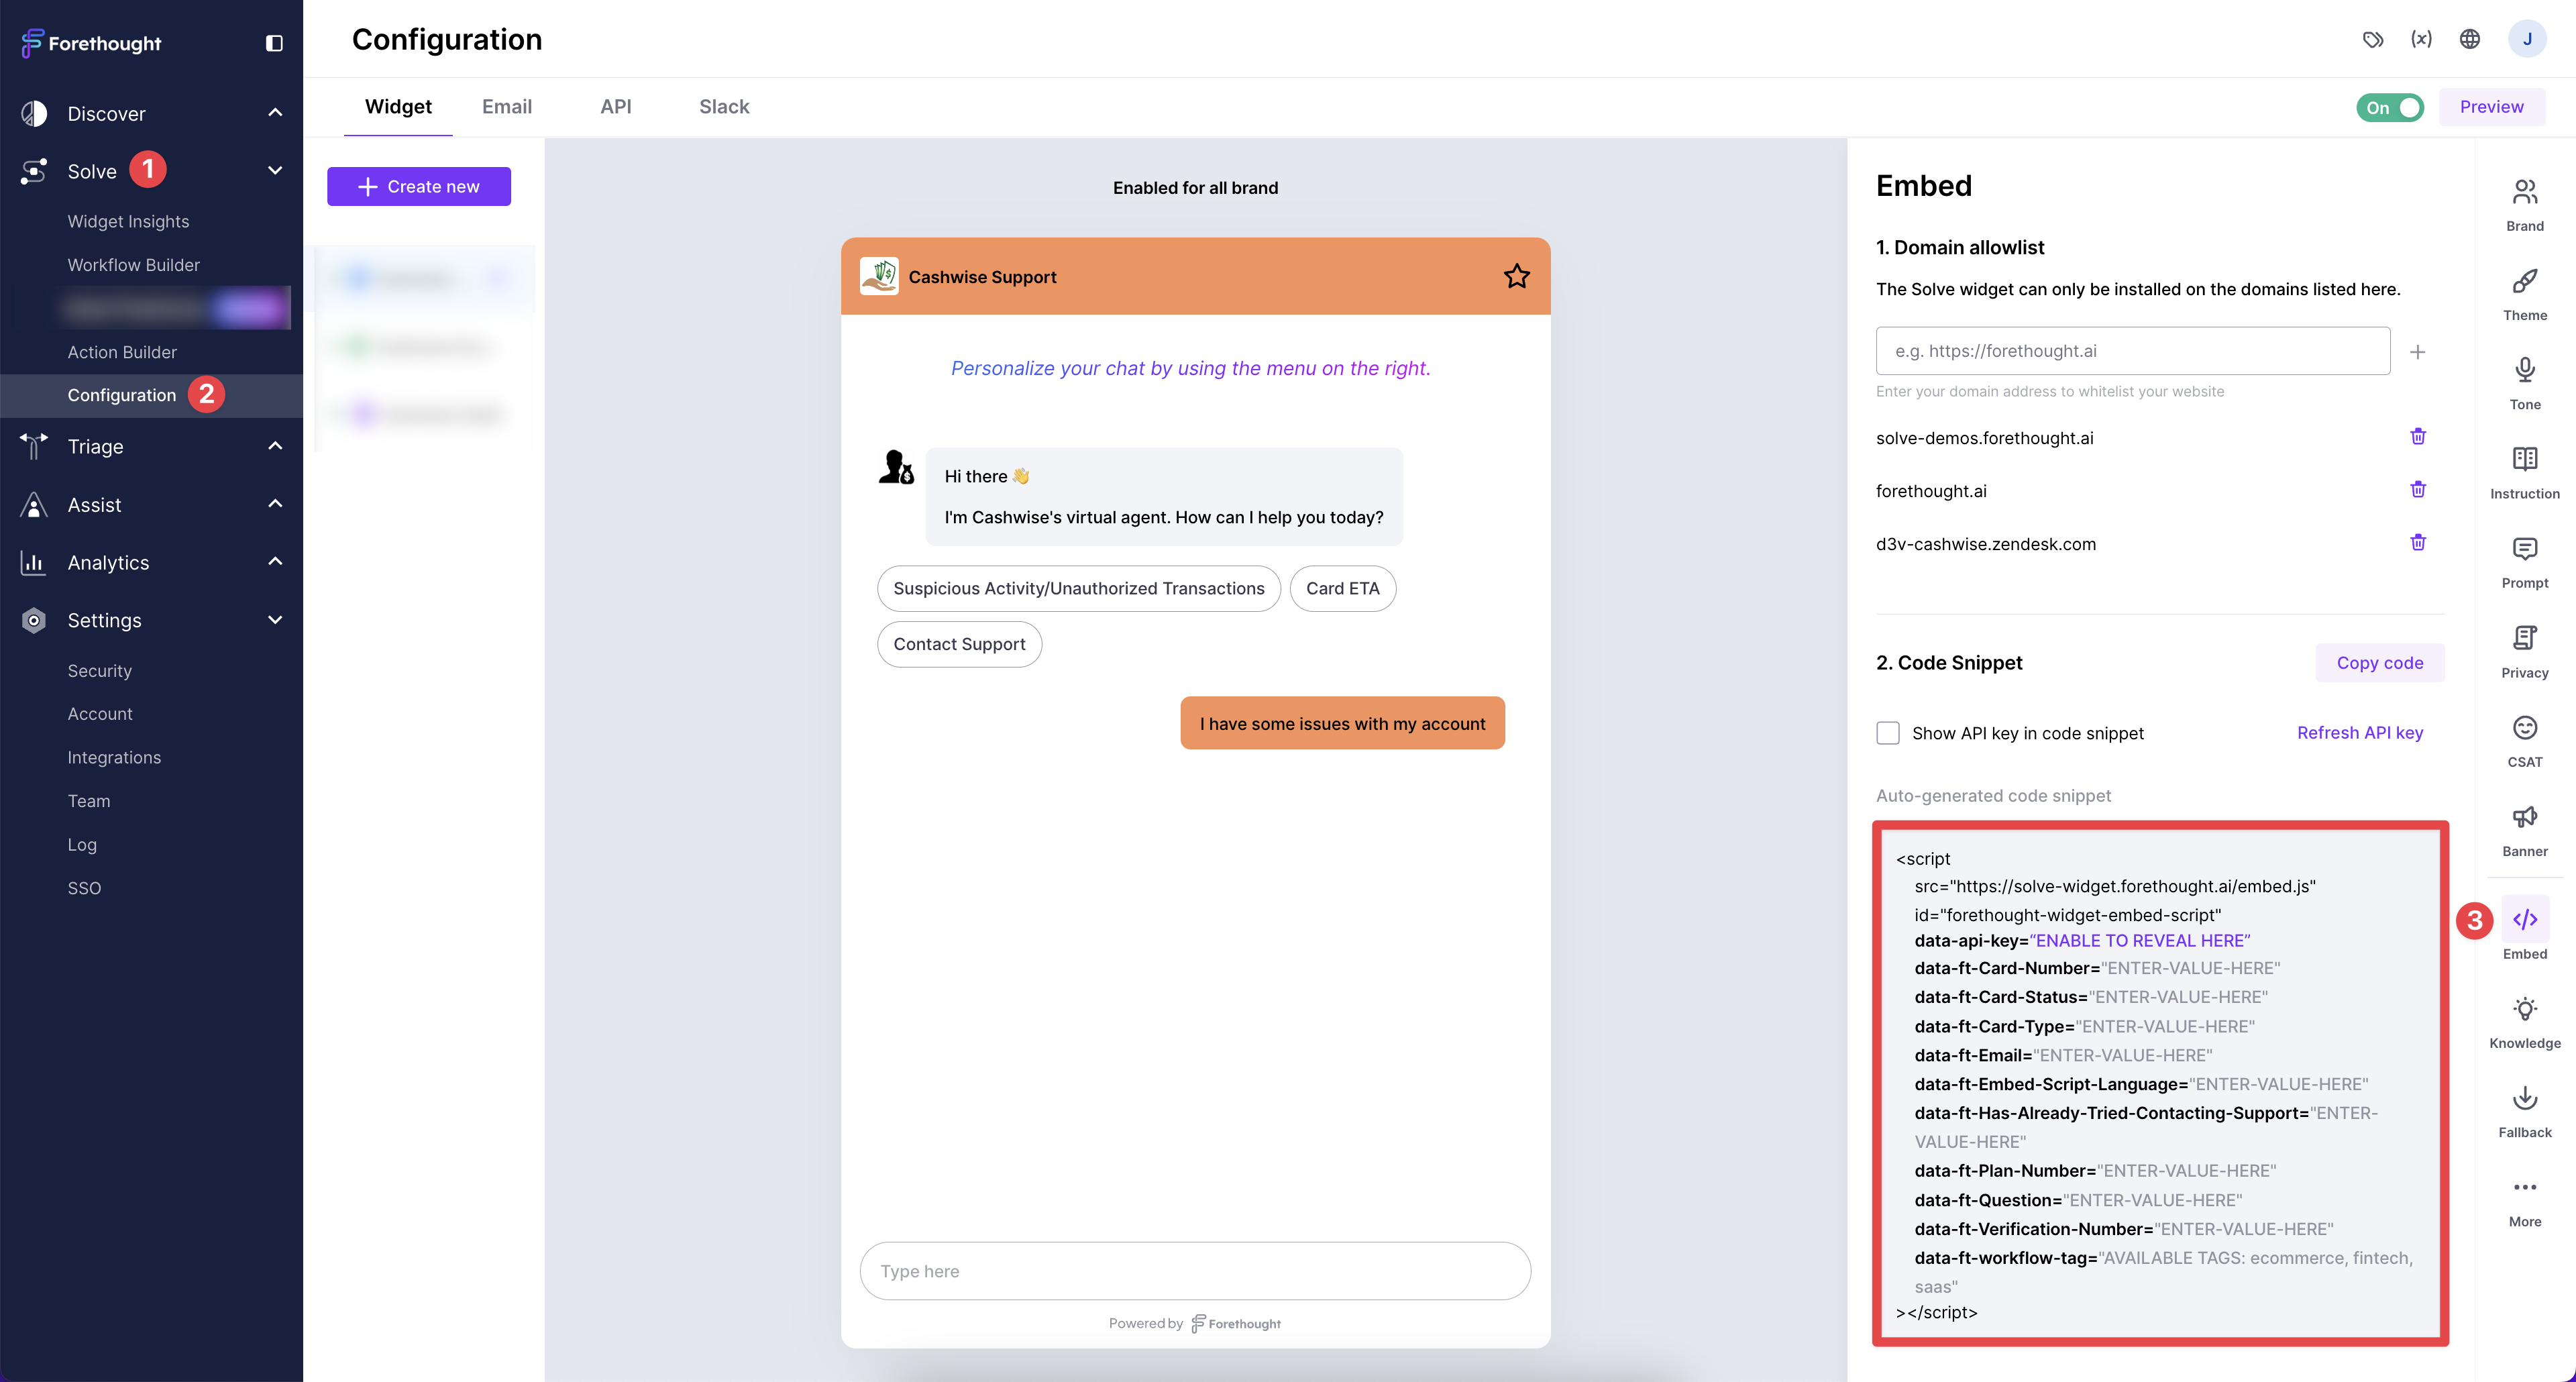Toggle the widget On switch
Screen dimensions: 2576x1382
click(x=2390, y=107)
